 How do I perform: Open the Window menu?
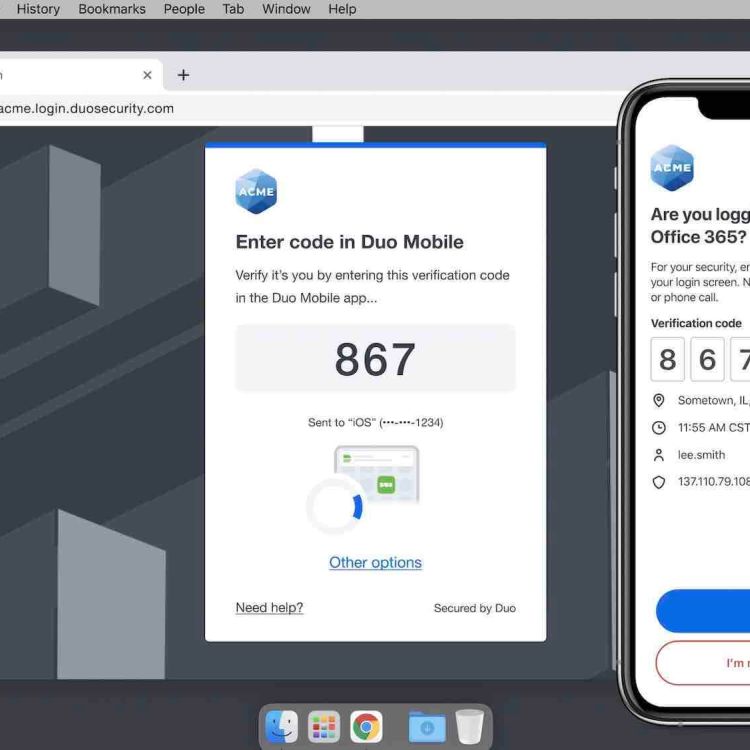point(286,9)
